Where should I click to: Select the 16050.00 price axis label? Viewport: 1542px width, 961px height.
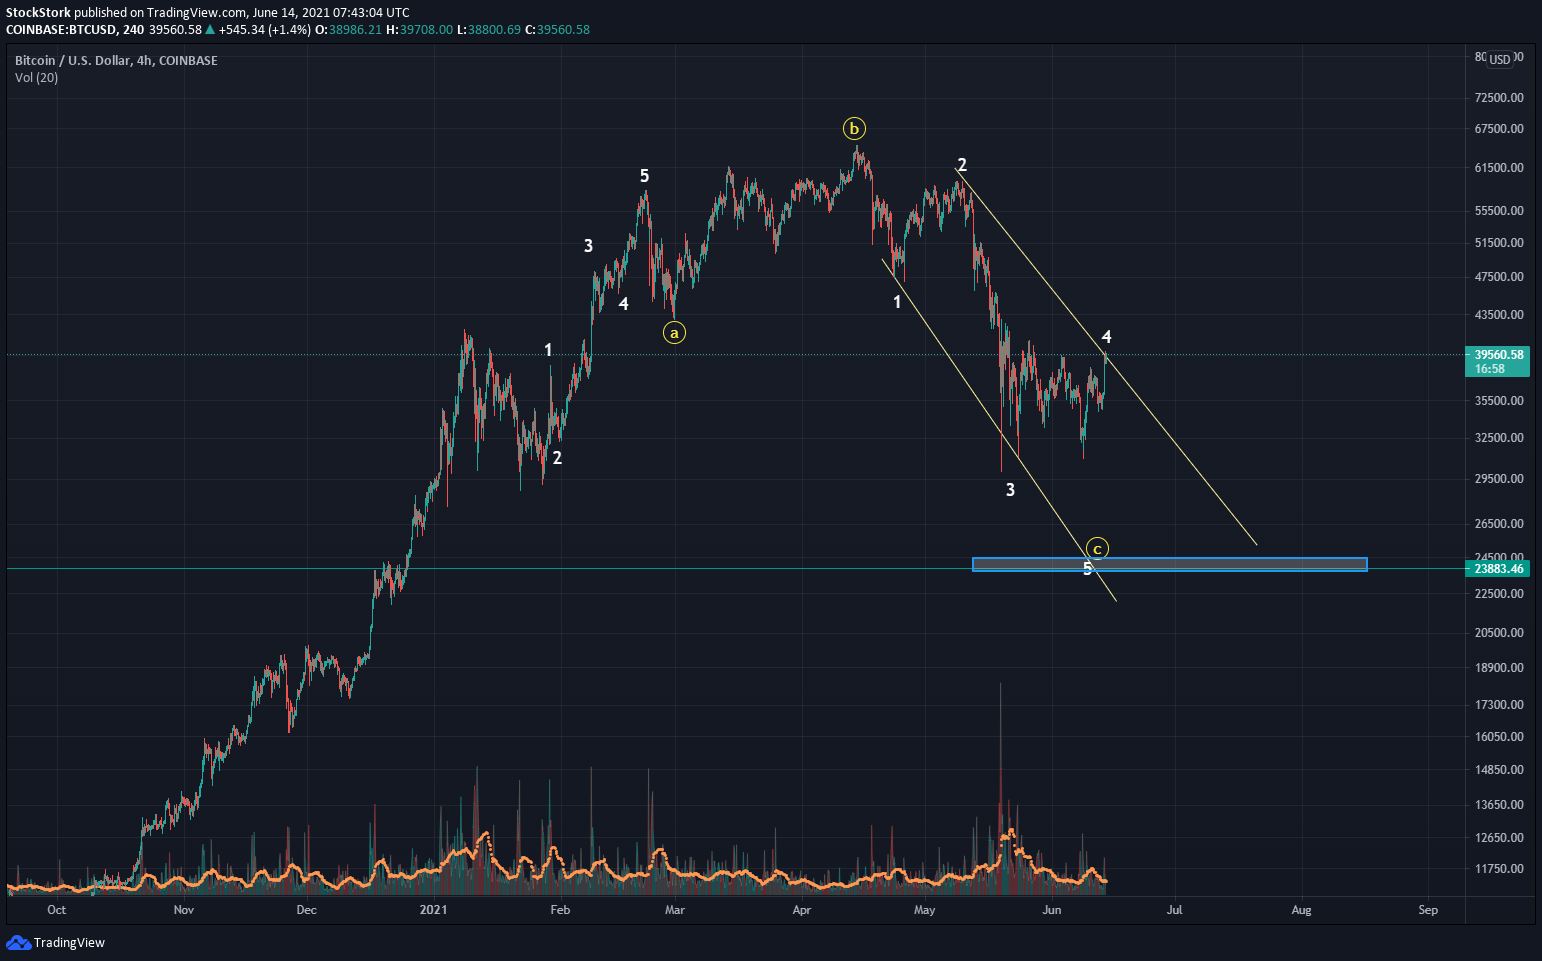pyautogui.click(x=1499, y=737)
